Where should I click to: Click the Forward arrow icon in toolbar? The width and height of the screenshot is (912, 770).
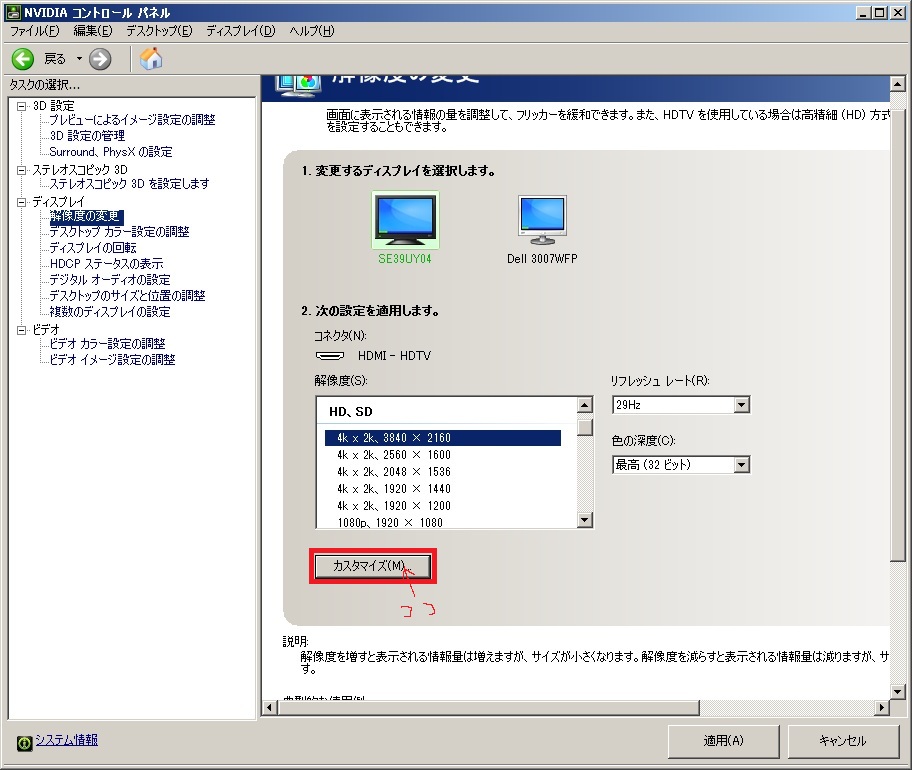coord(100,59)
